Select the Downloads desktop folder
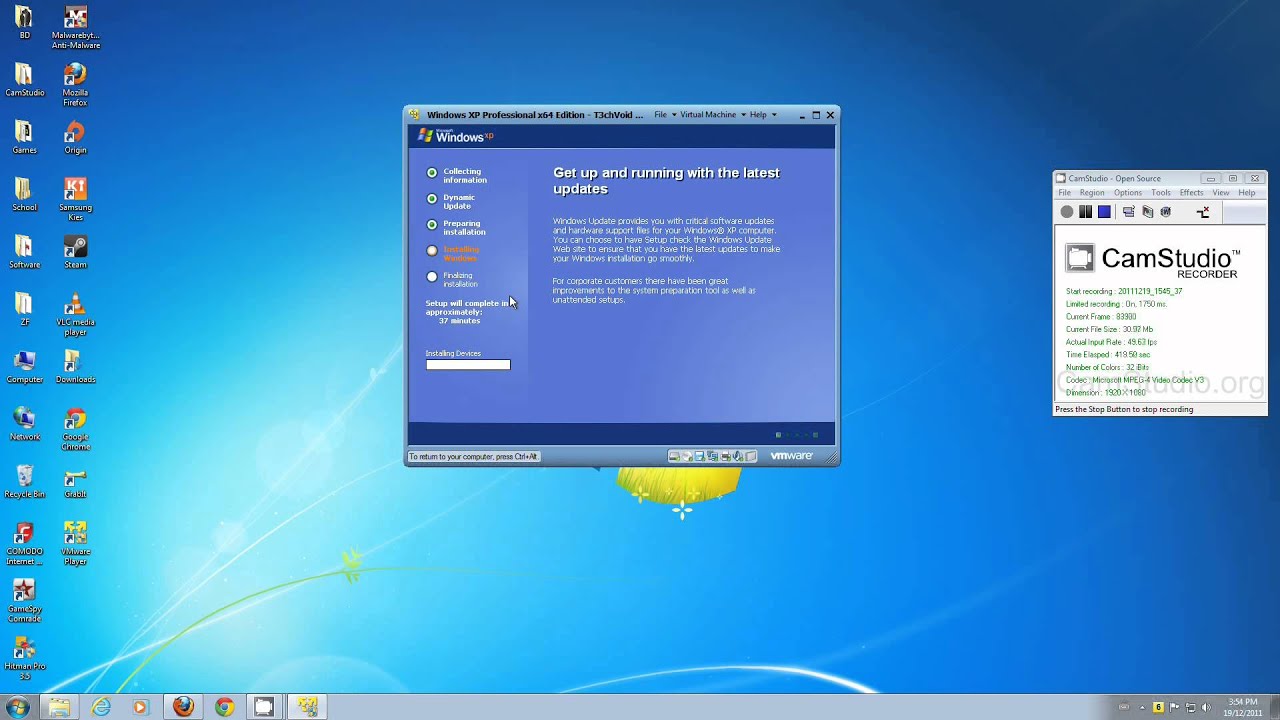The height and width of the screenshot is (720, 1280). click(75, 367)
